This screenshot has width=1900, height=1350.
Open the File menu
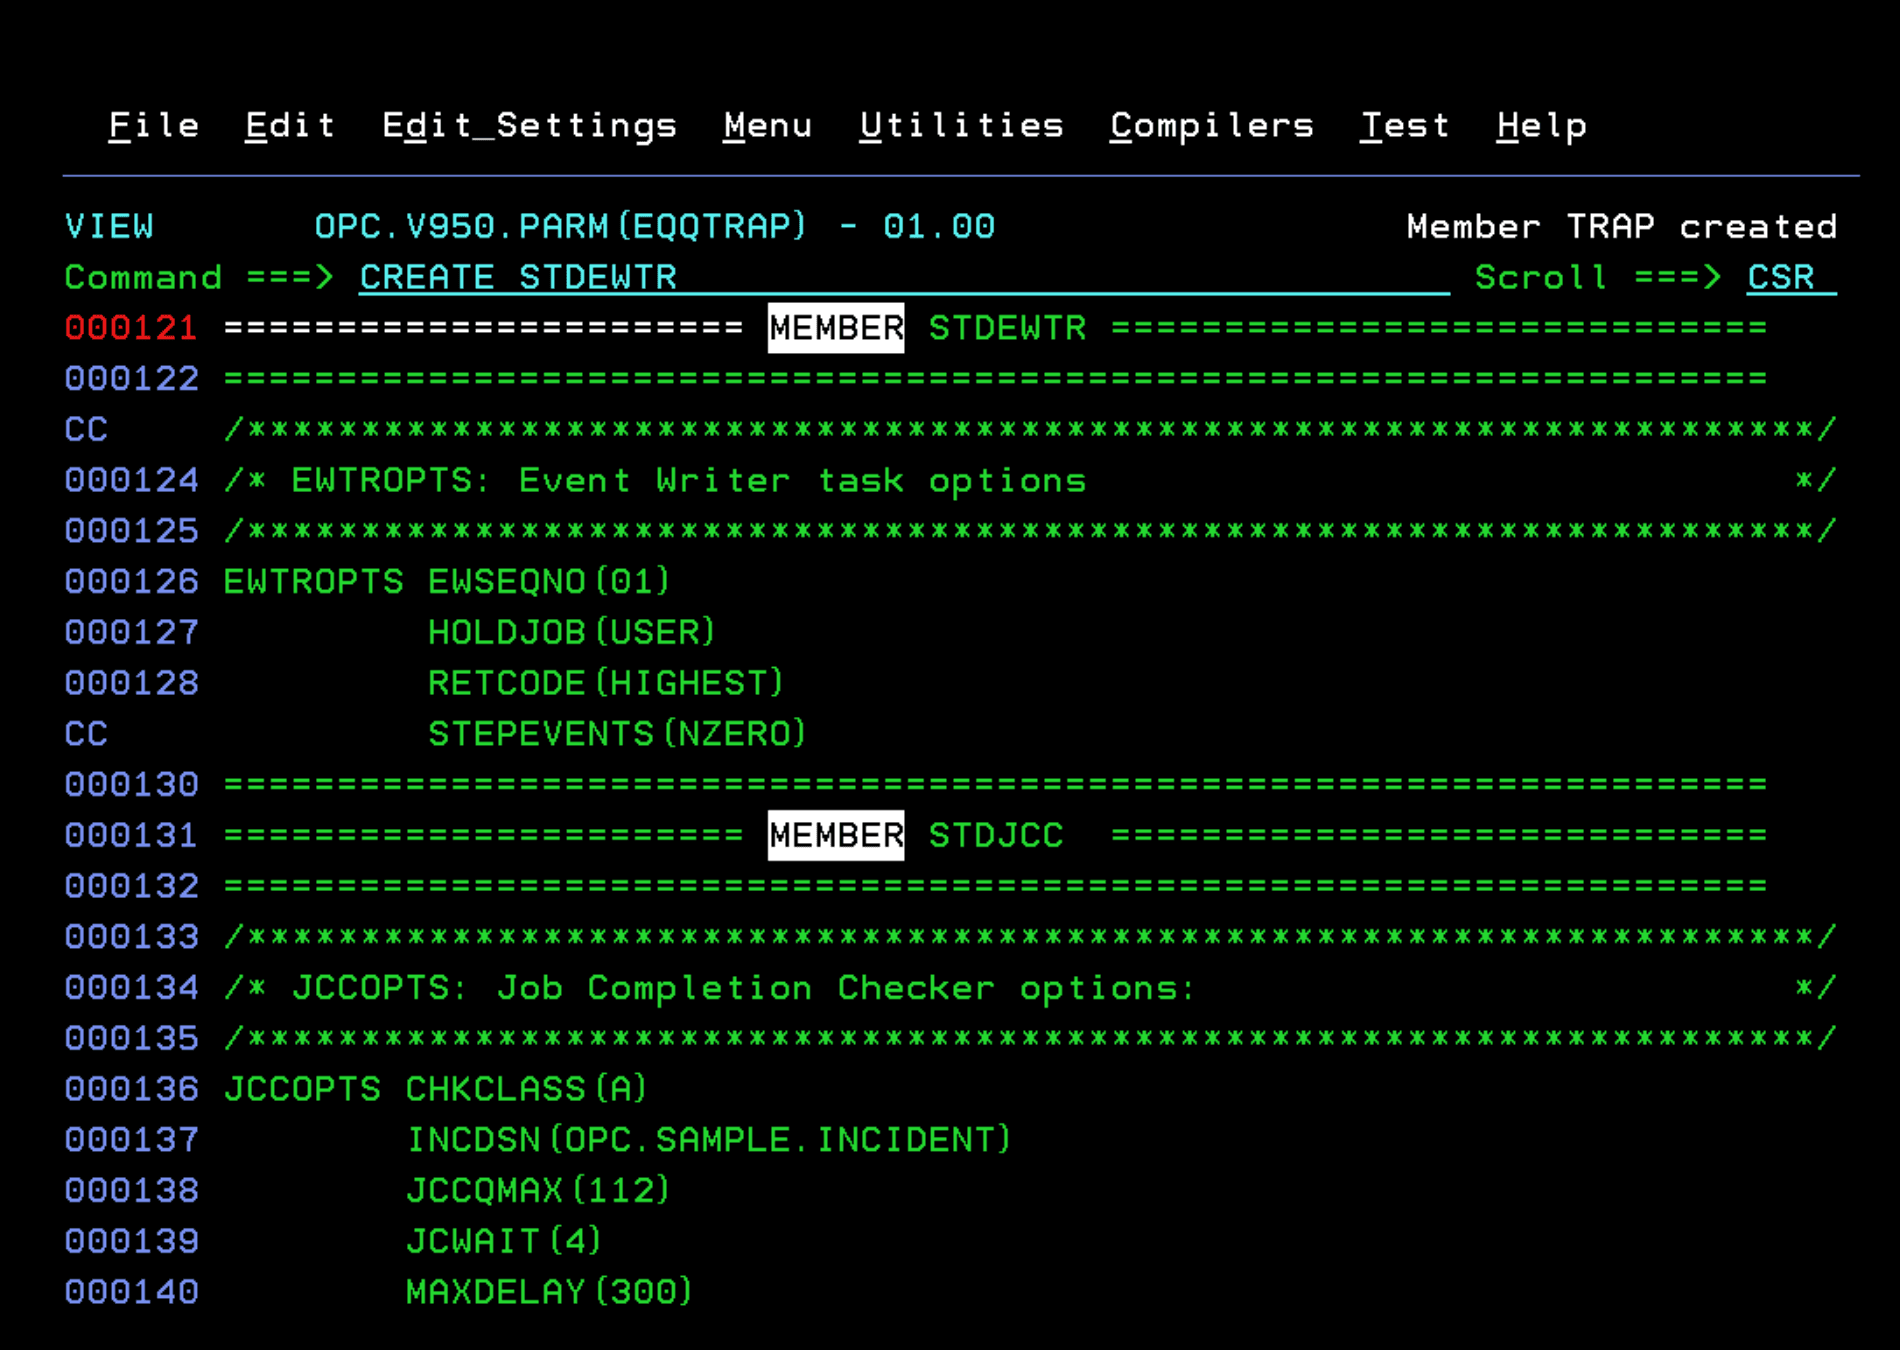point(153,126)
